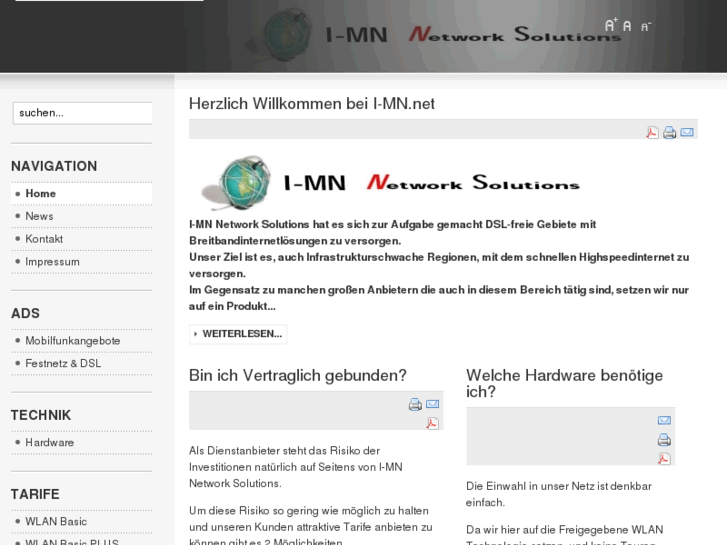Open the Herzlich Willkommen bei I-MN.net heading

click(x=312, y=103)
